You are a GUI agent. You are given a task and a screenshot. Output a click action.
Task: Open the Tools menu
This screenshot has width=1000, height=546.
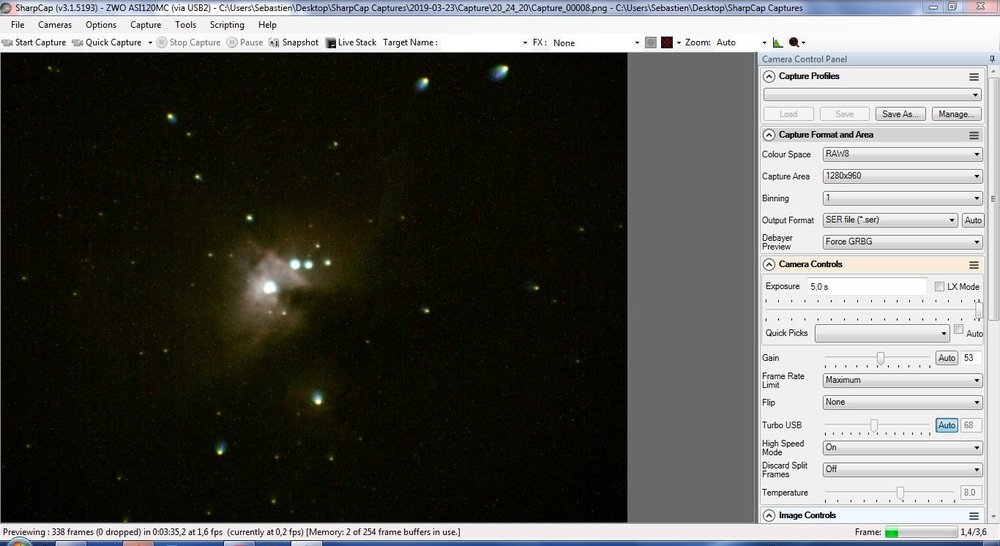[186, 25]
